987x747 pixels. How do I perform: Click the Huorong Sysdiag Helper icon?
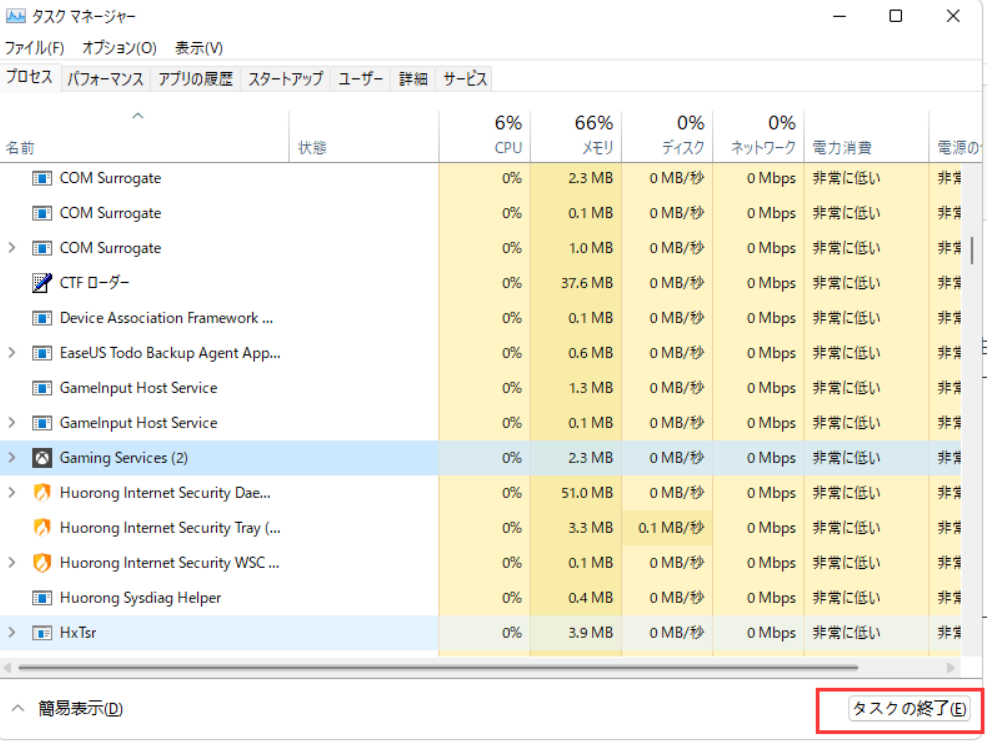coord(42,598)
